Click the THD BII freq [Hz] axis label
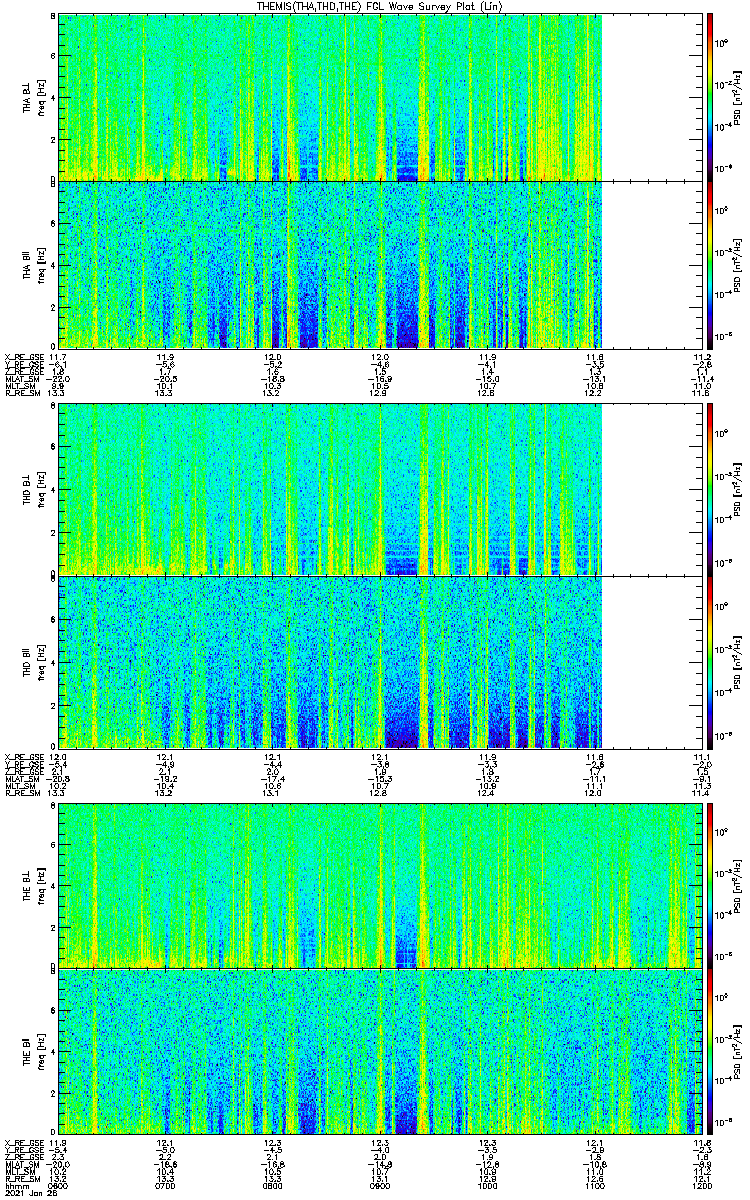The width and height of the screenshot is (750, 1200). (x=41, y=661)
